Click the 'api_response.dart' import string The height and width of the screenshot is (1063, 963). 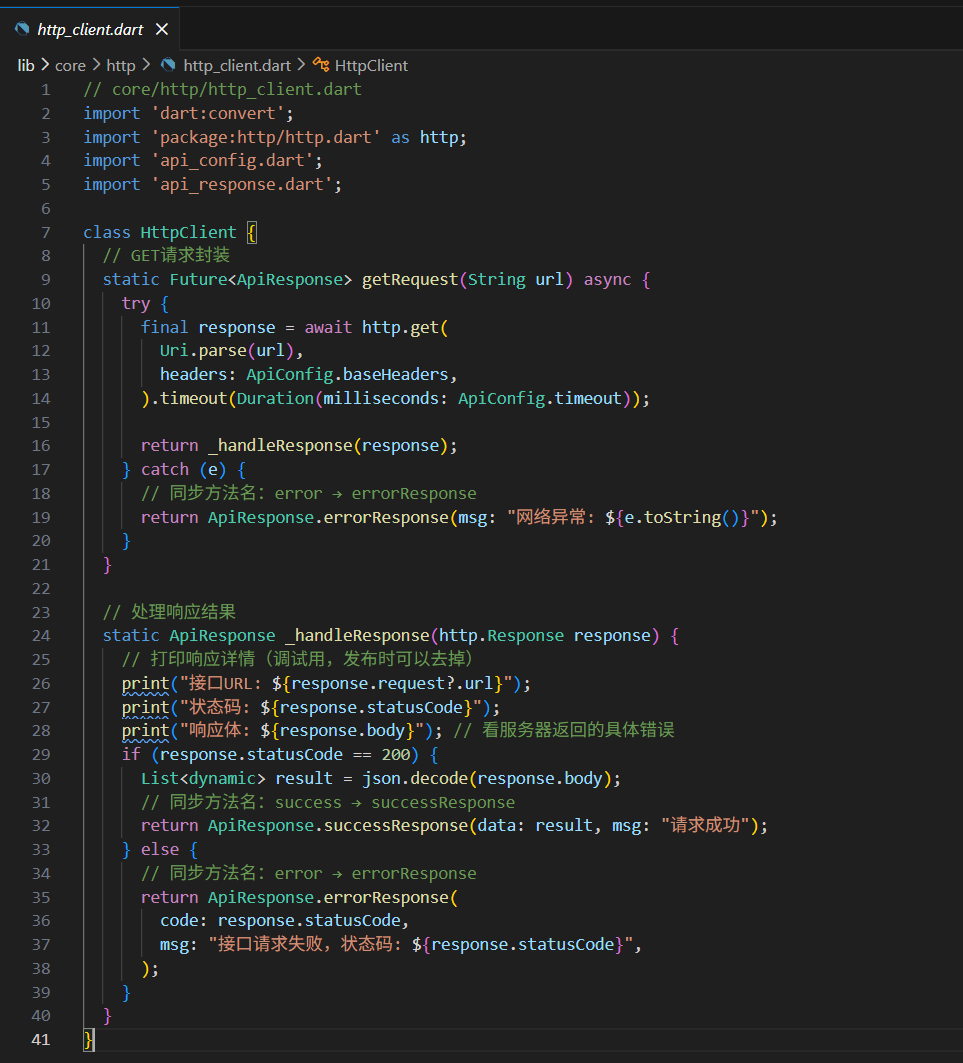241,184
